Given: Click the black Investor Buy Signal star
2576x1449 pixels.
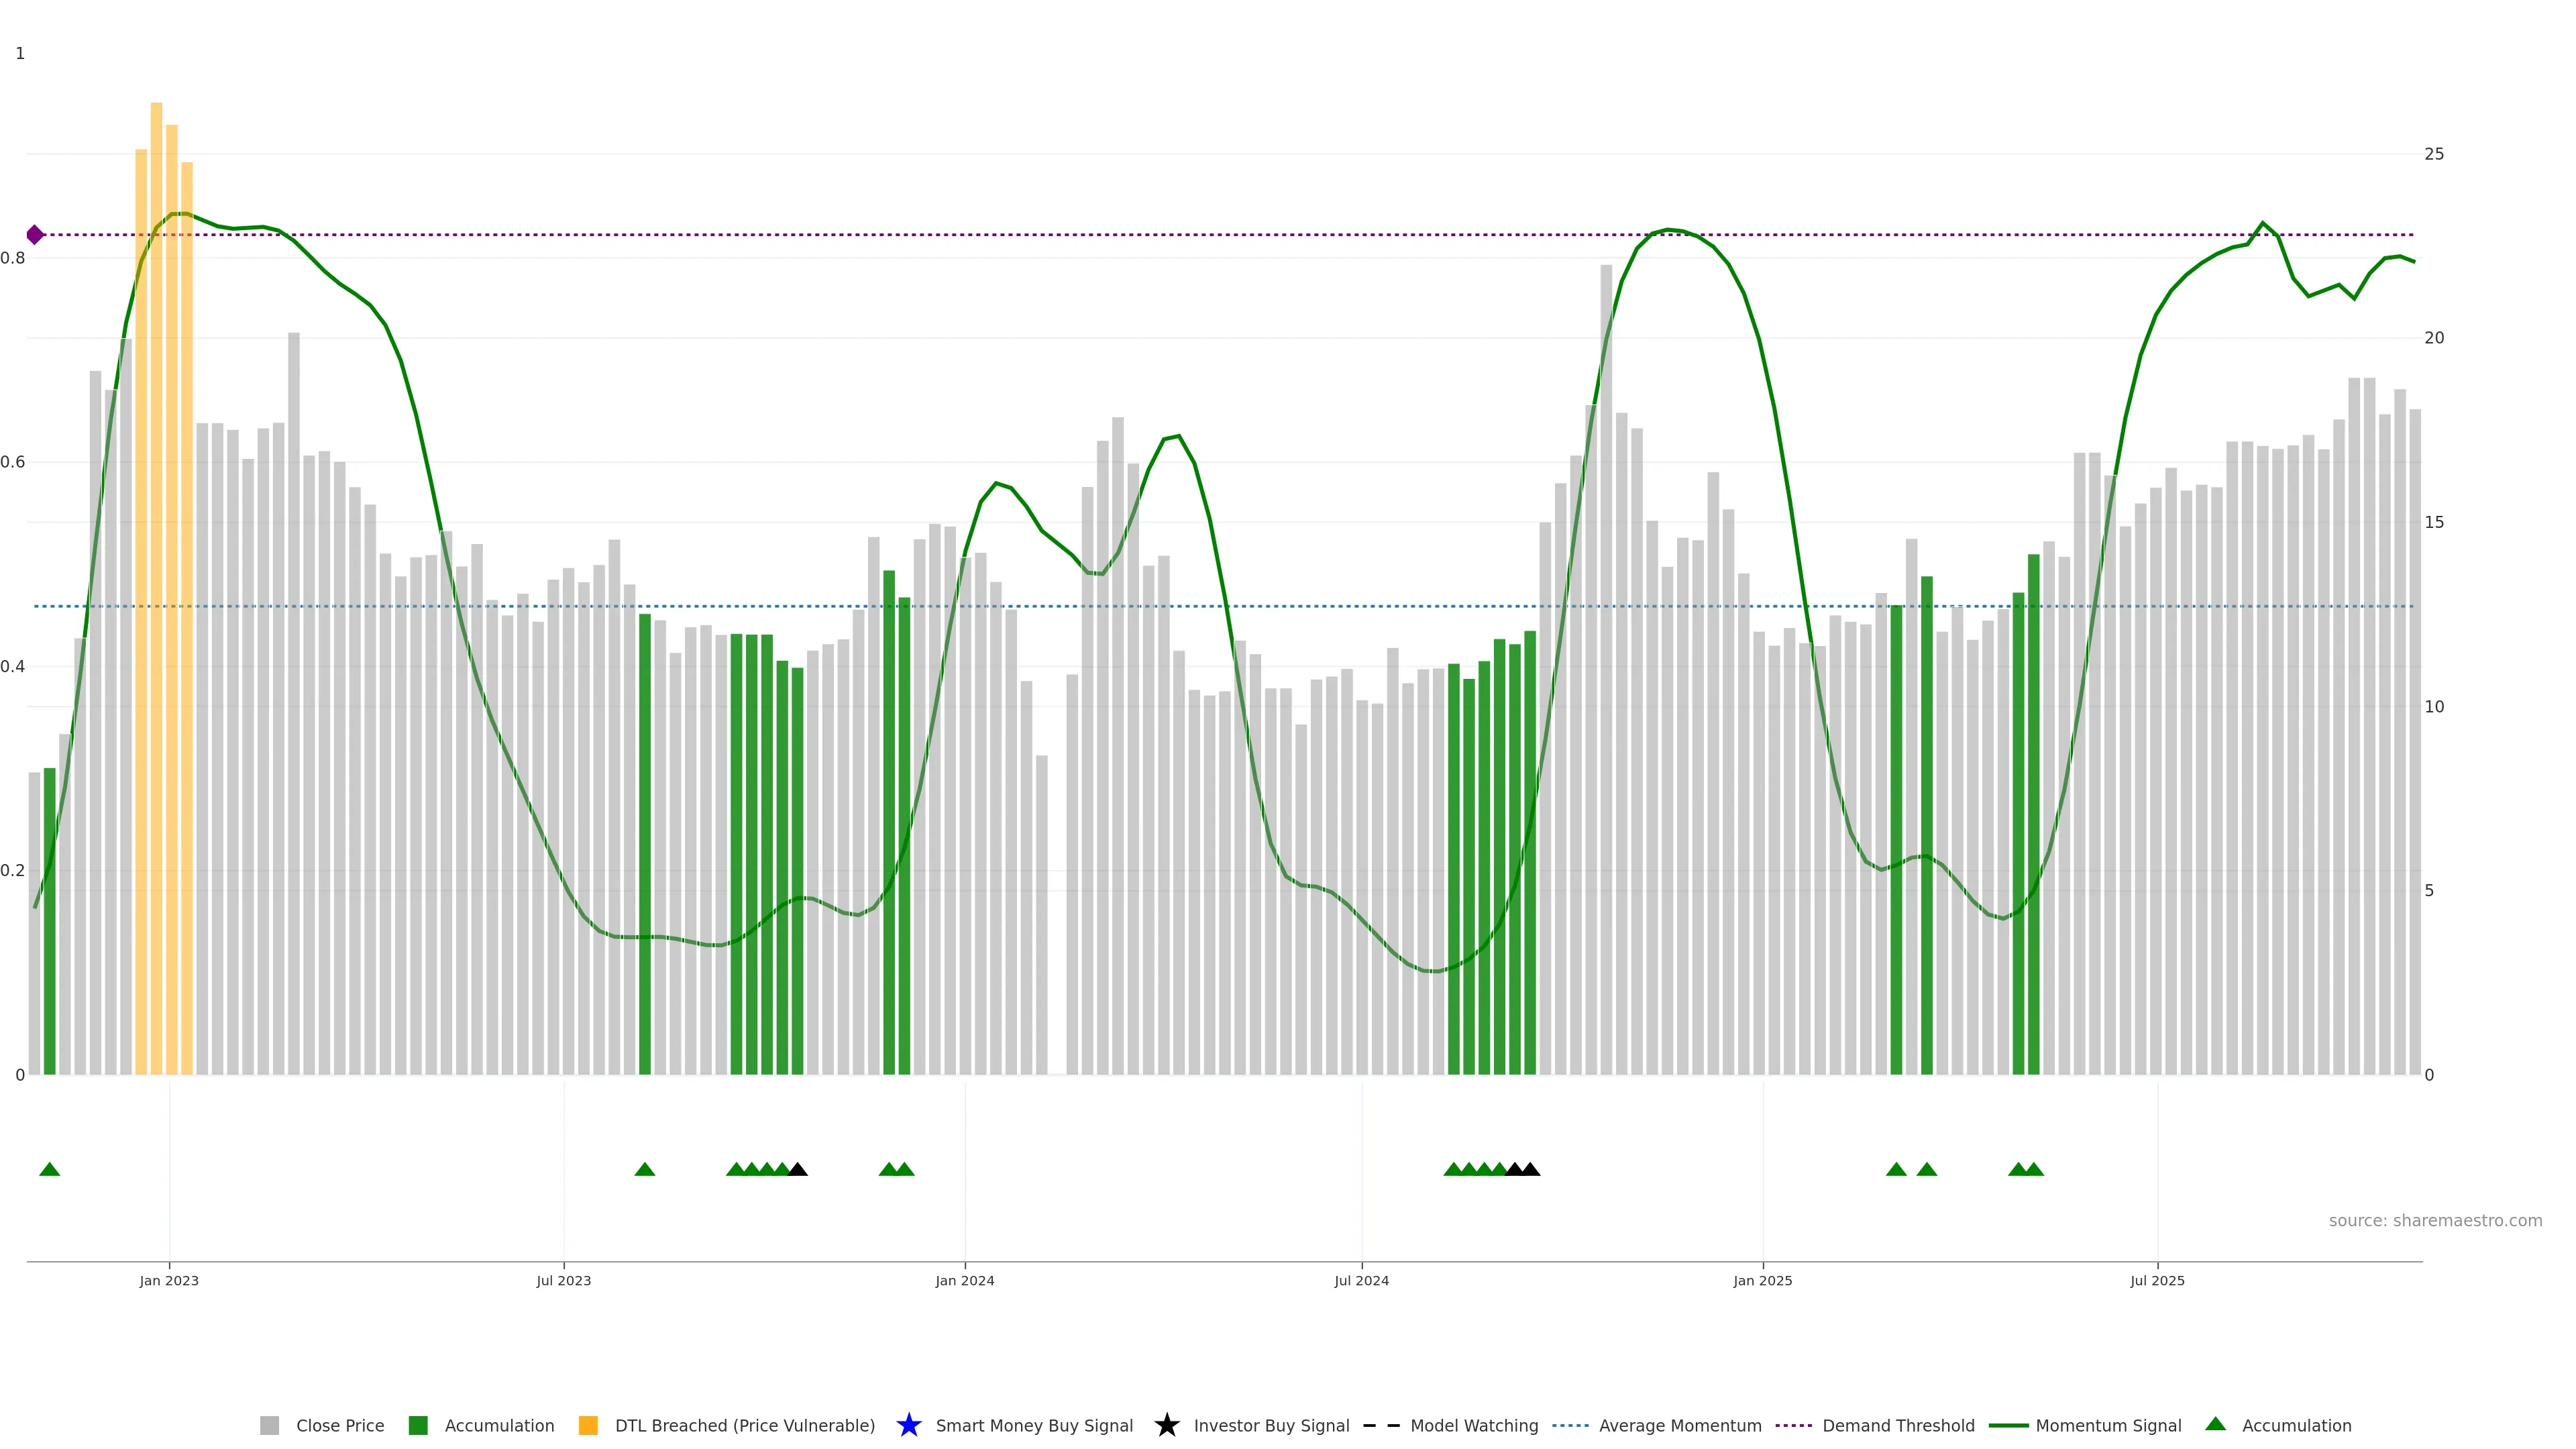Looking at the screenshot, I should coord(1166,1425).
